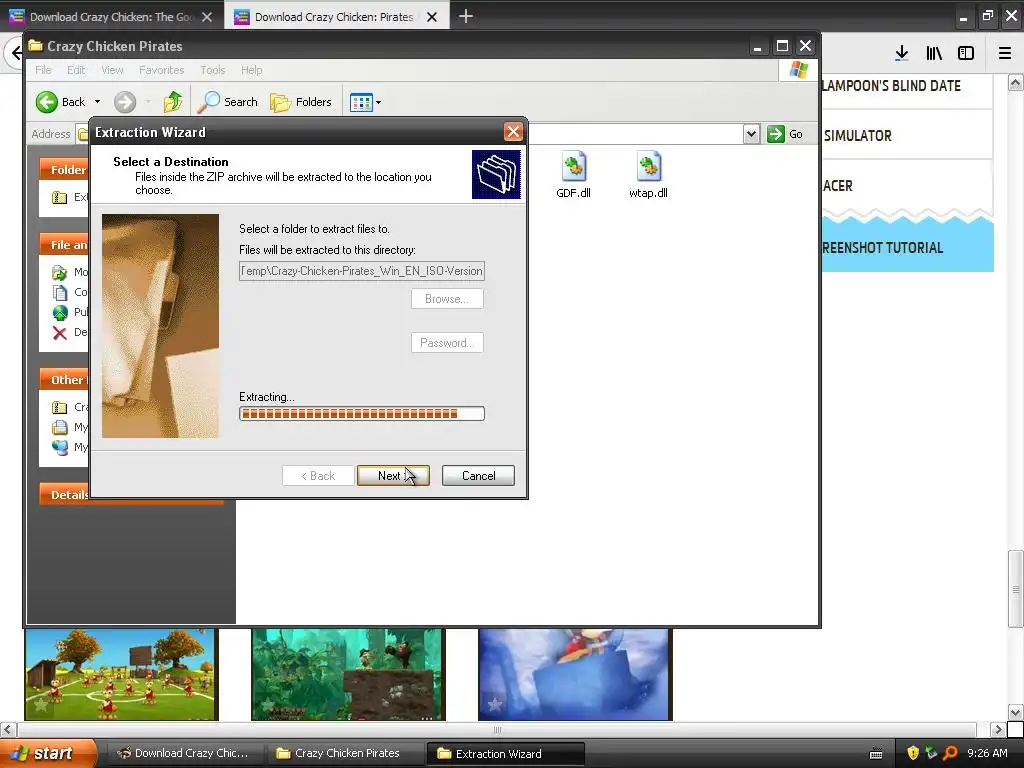Screen dimensions: 1024x768
Task: Click the Browse... button
Action: pyautogui.click(x=447, y=299)
